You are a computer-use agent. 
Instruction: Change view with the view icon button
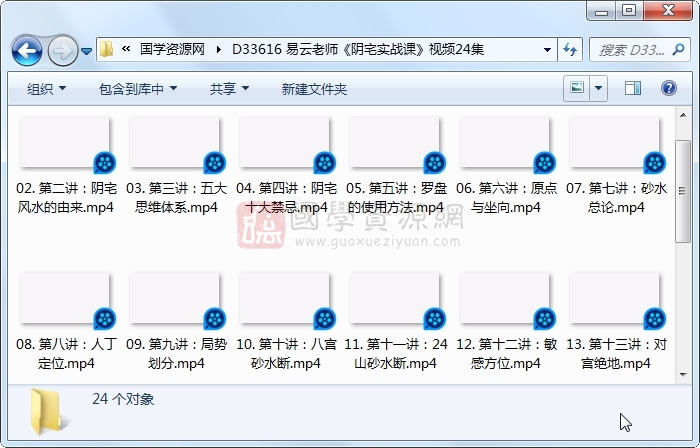pyautogui.click(x=576, y=88)
